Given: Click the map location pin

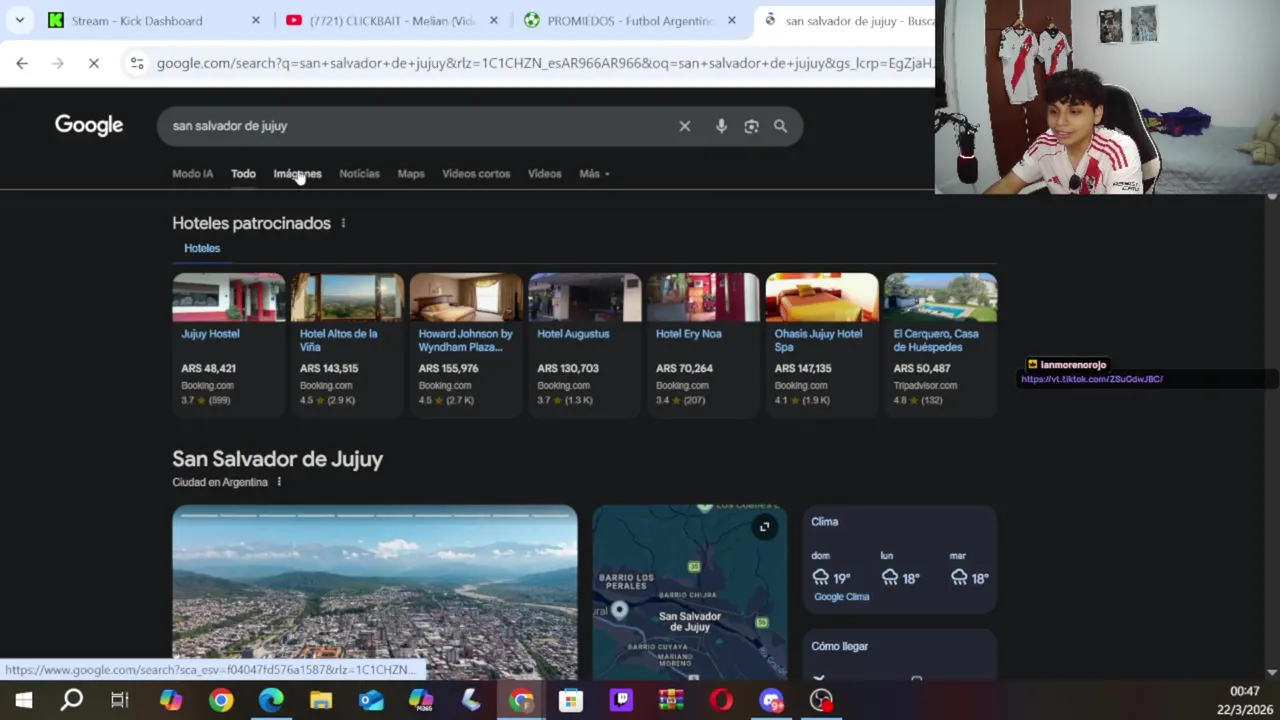Looking at the screenshot, I should click(620, 609).
